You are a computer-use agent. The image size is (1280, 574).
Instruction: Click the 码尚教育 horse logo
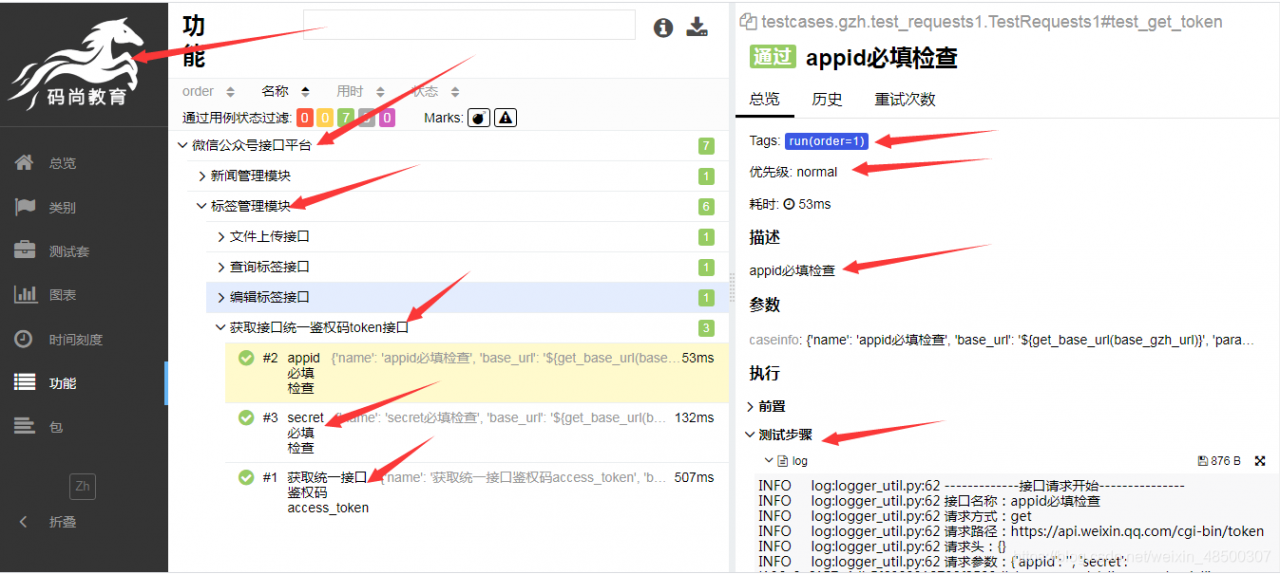[x=76, y=66]
